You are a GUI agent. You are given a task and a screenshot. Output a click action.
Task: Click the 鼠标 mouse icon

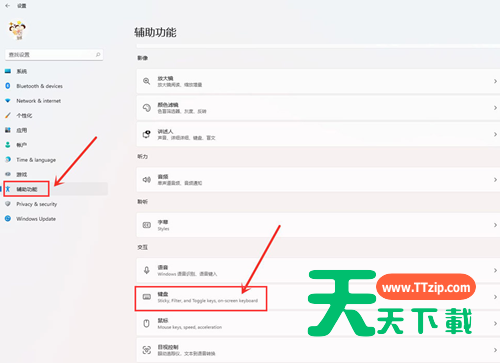point(146,323)
